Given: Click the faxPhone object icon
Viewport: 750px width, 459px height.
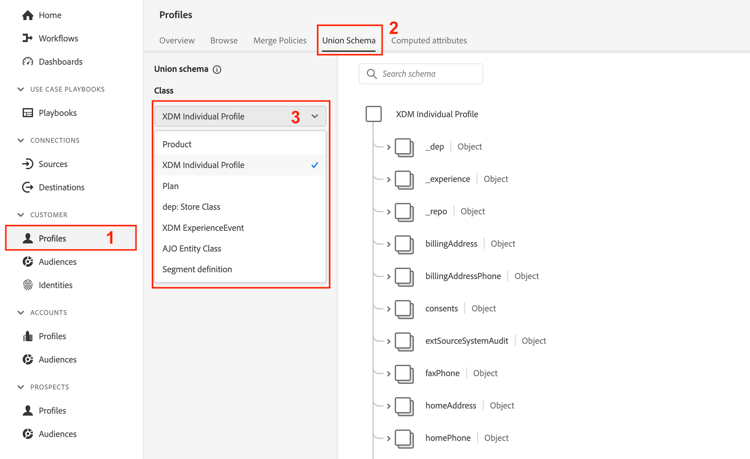Looking at the screenshot, I should click(x=404, y=374).
